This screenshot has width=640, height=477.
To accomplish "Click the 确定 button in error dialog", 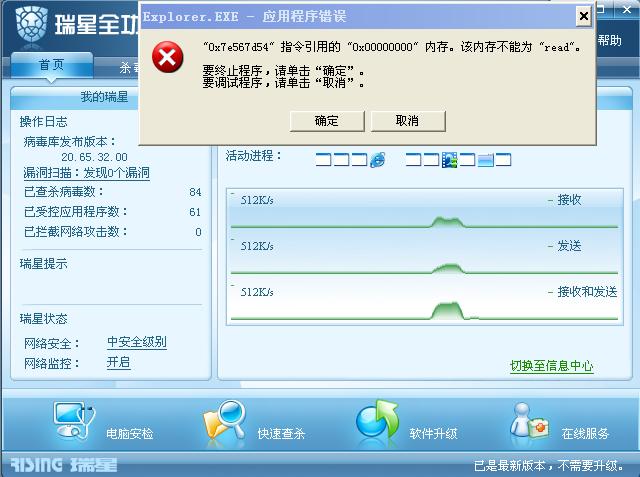I will coord(327,121).
